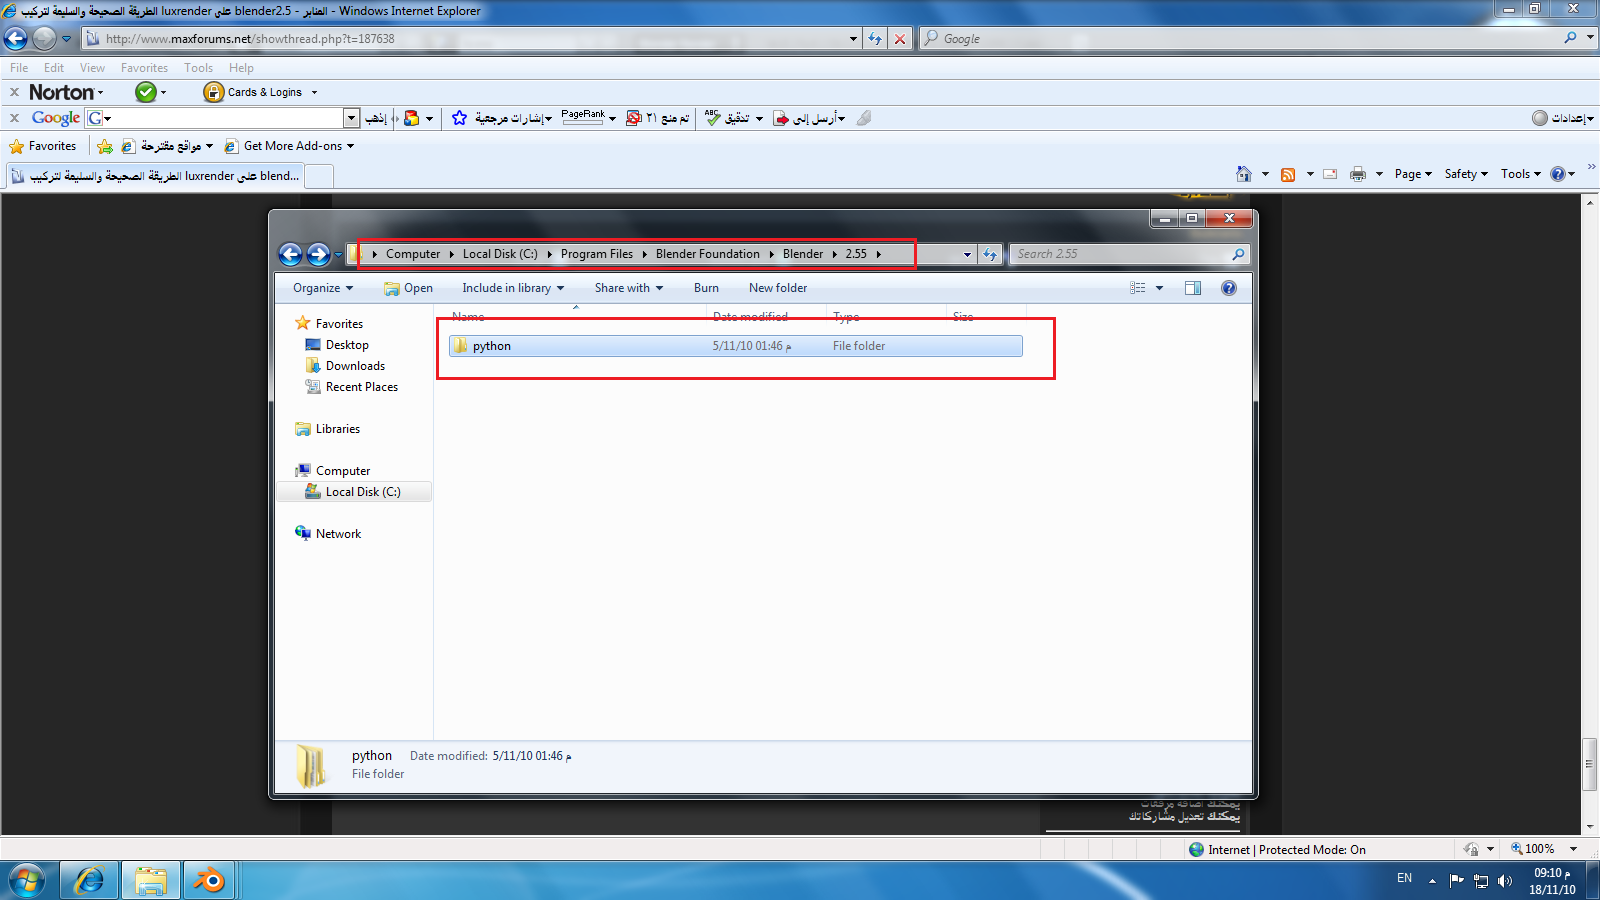Click the preview pane icon in Explorer
Image resolution: width=1600 pixels, height=900 pixels.
[x=1193, y=288]
